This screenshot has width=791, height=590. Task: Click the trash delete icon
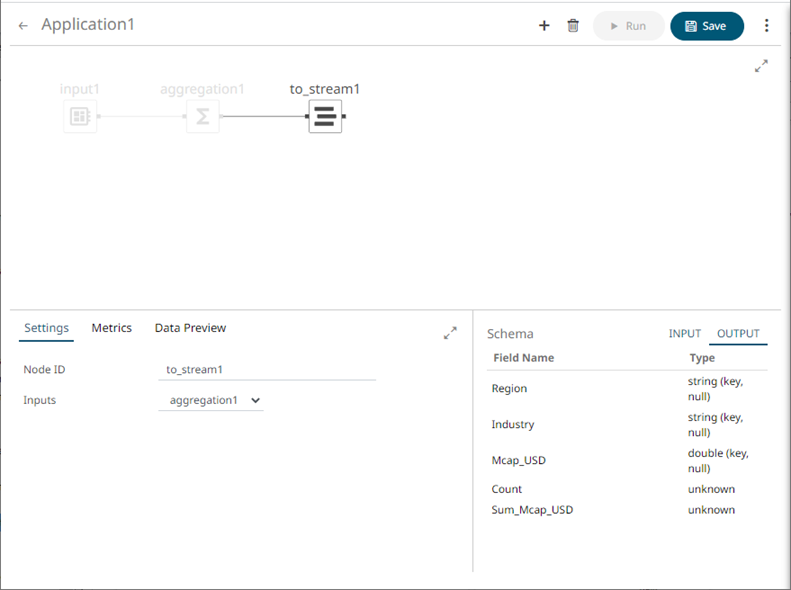tap(573, 26)
